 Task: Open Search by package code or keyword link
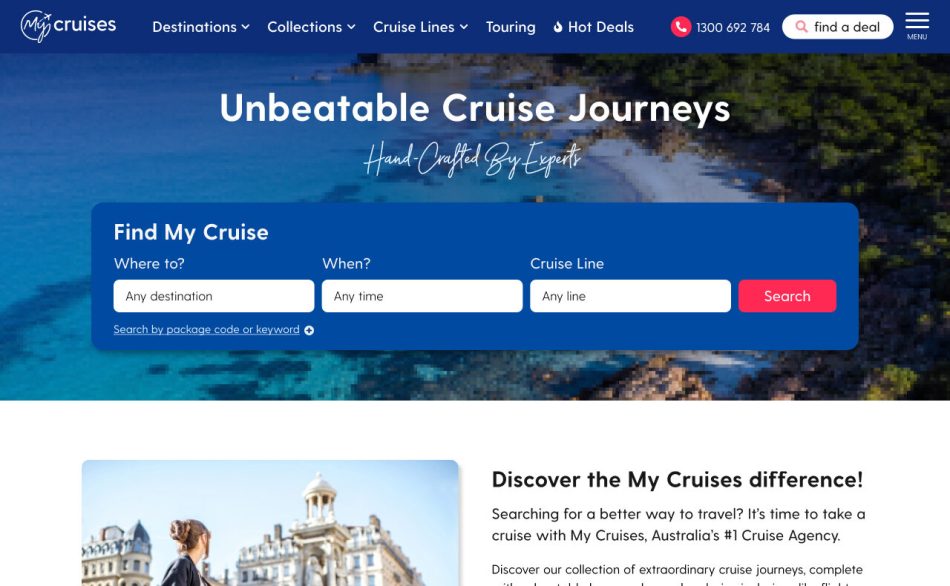point(206,330)
